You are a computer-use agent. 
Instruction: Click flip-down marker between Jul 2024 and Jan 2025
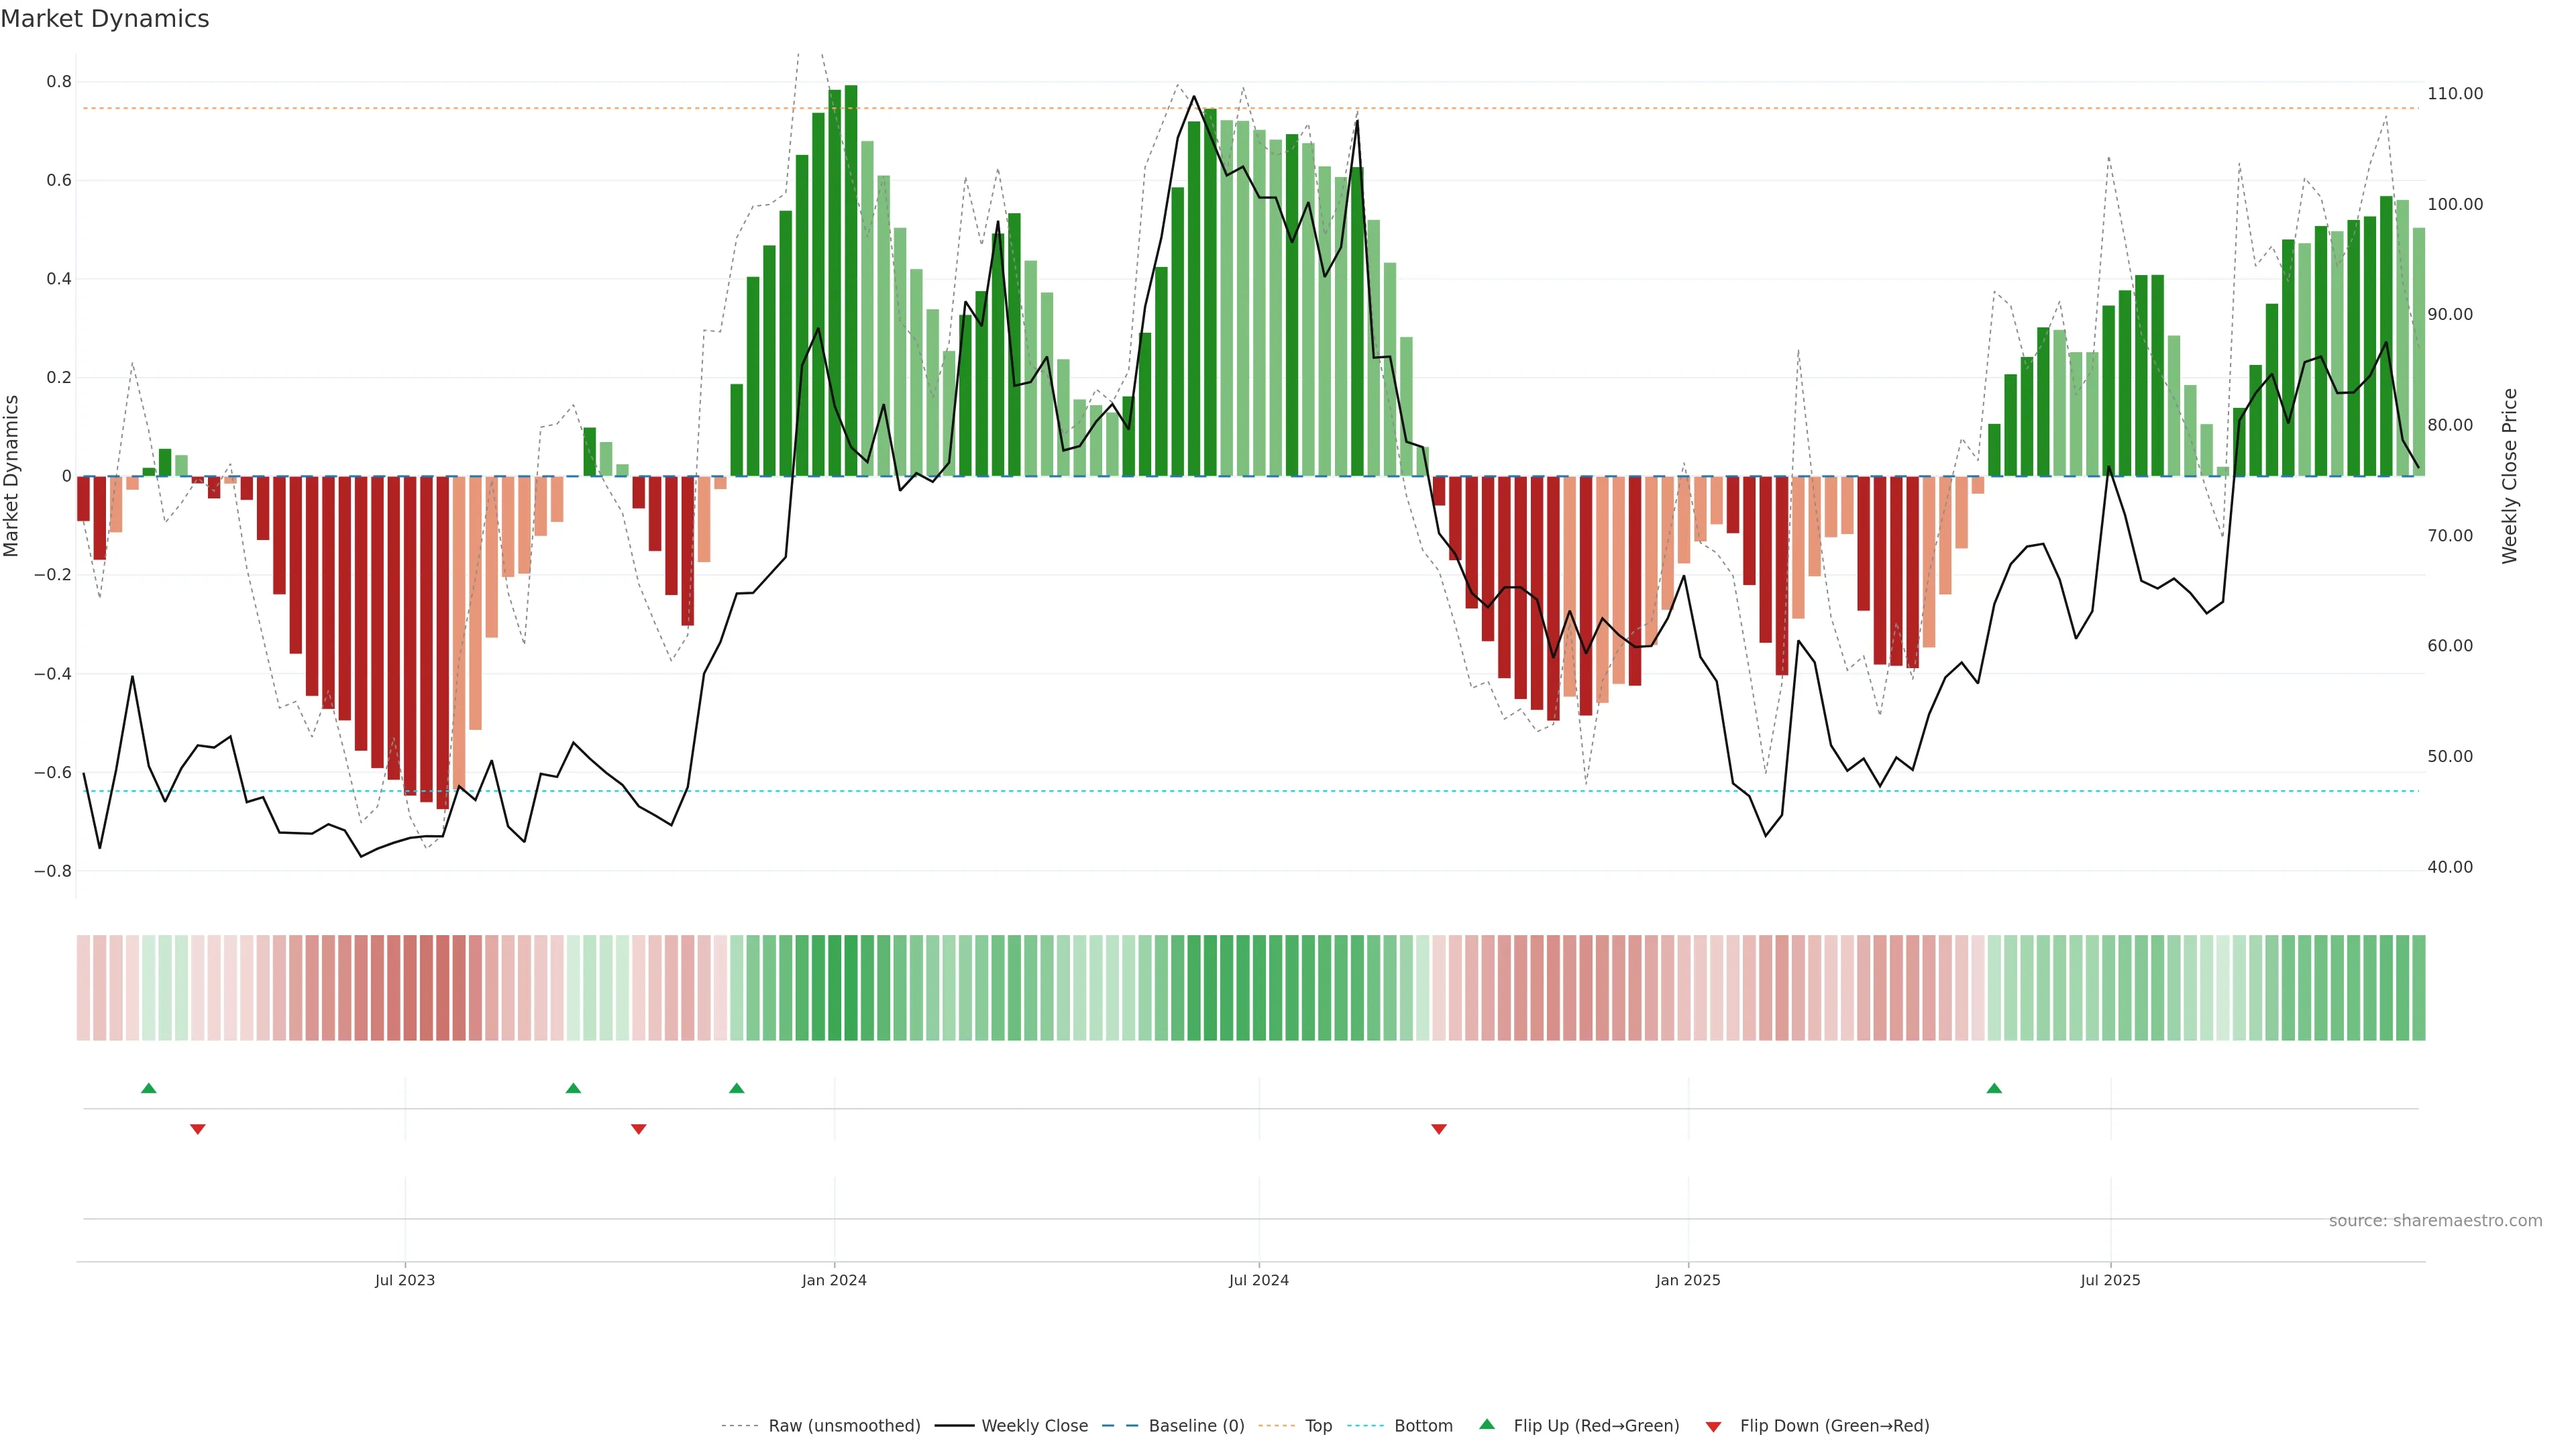pyautogui.click(x=1439, y=1129)
